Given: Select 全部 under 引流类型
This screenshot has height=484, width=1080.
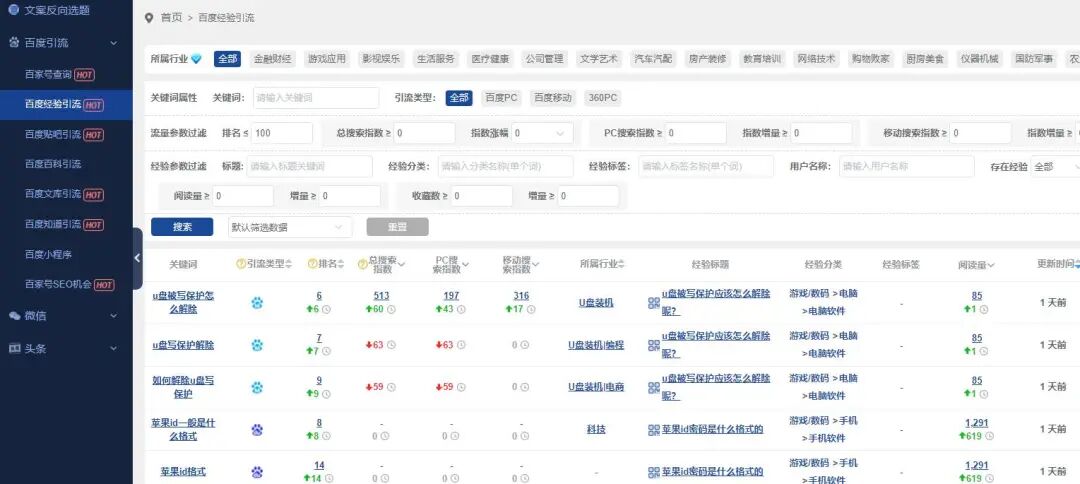Looking at the screenshot, I should pyautogui.click(x=459, y=98).
